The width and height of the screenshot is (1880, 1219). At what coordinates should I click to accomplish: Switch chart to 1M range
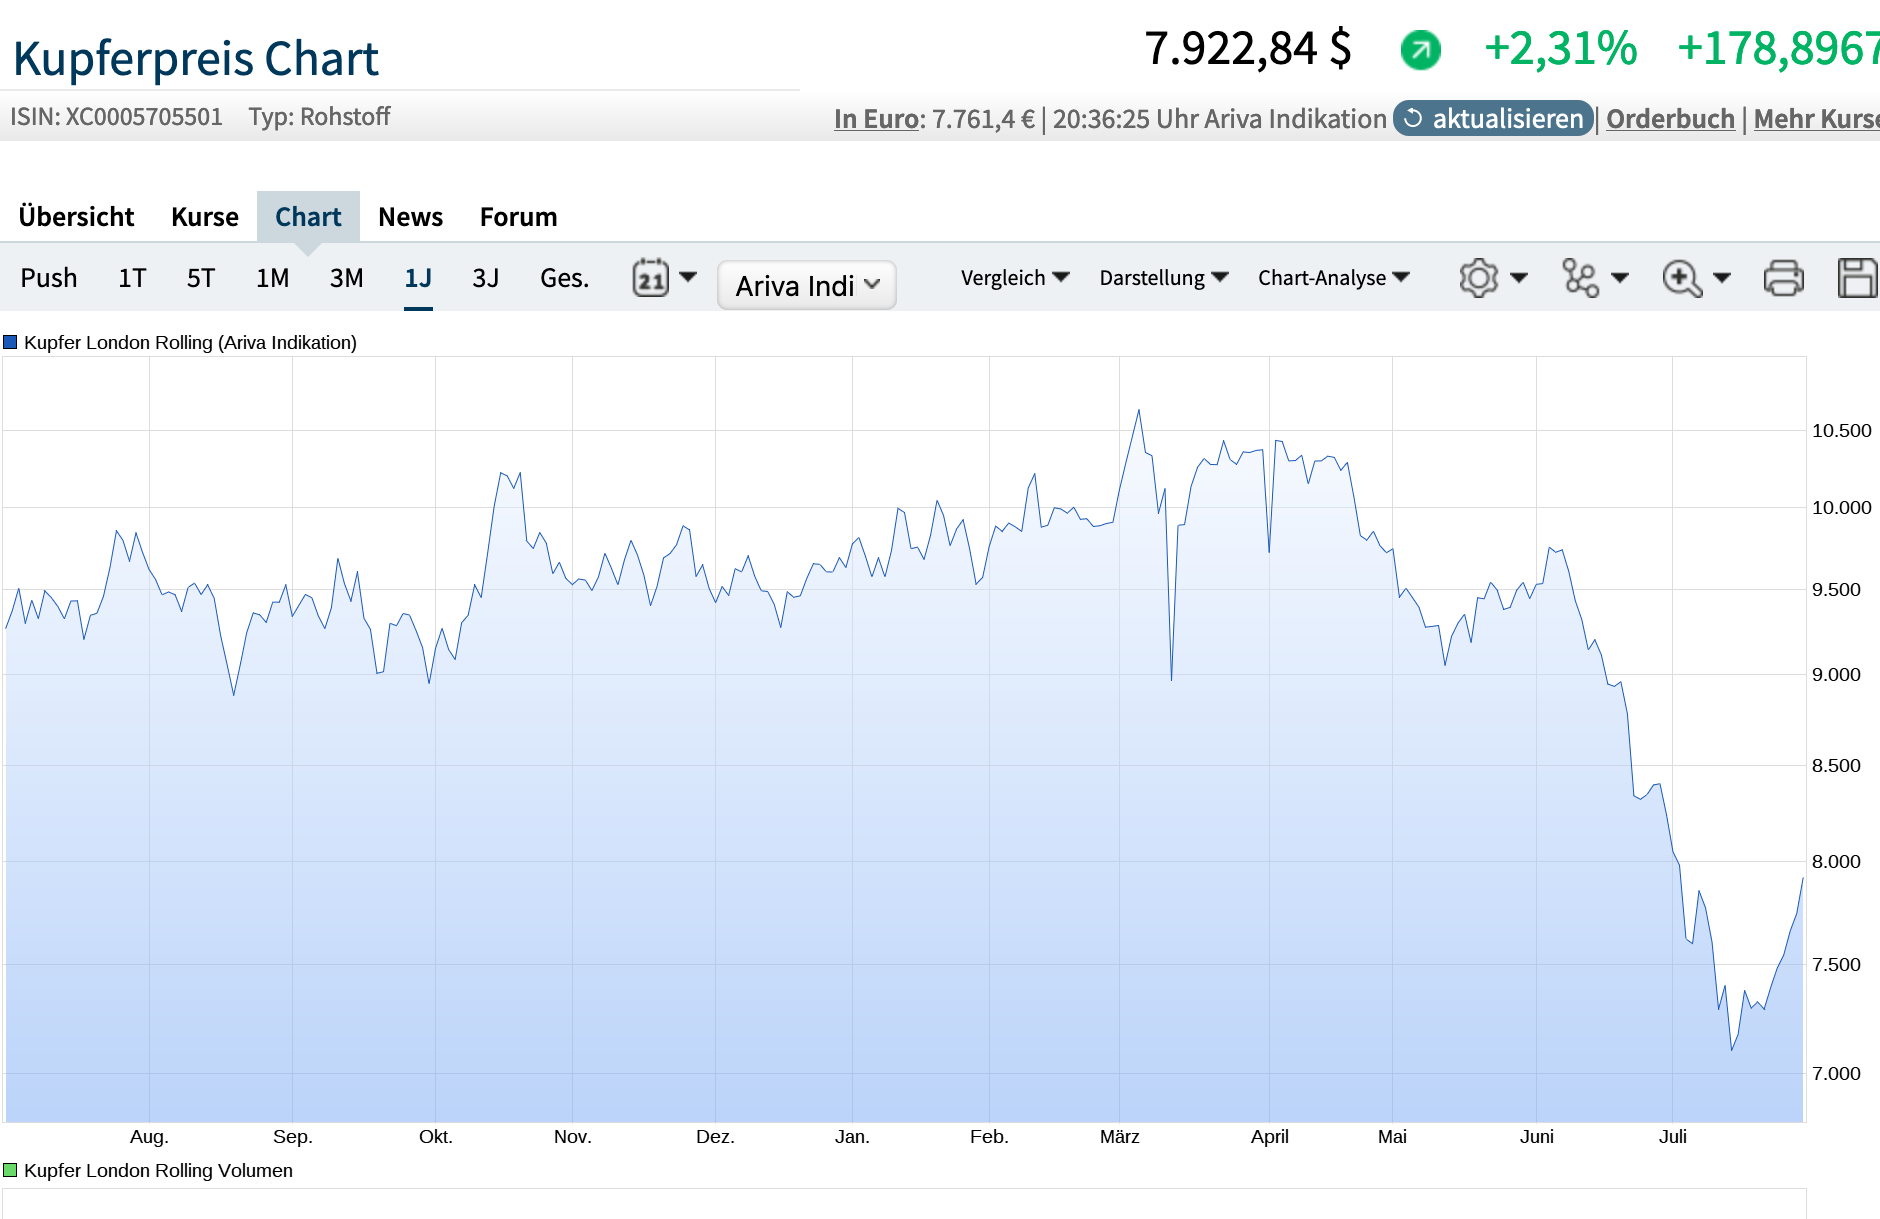click(272, 278)
